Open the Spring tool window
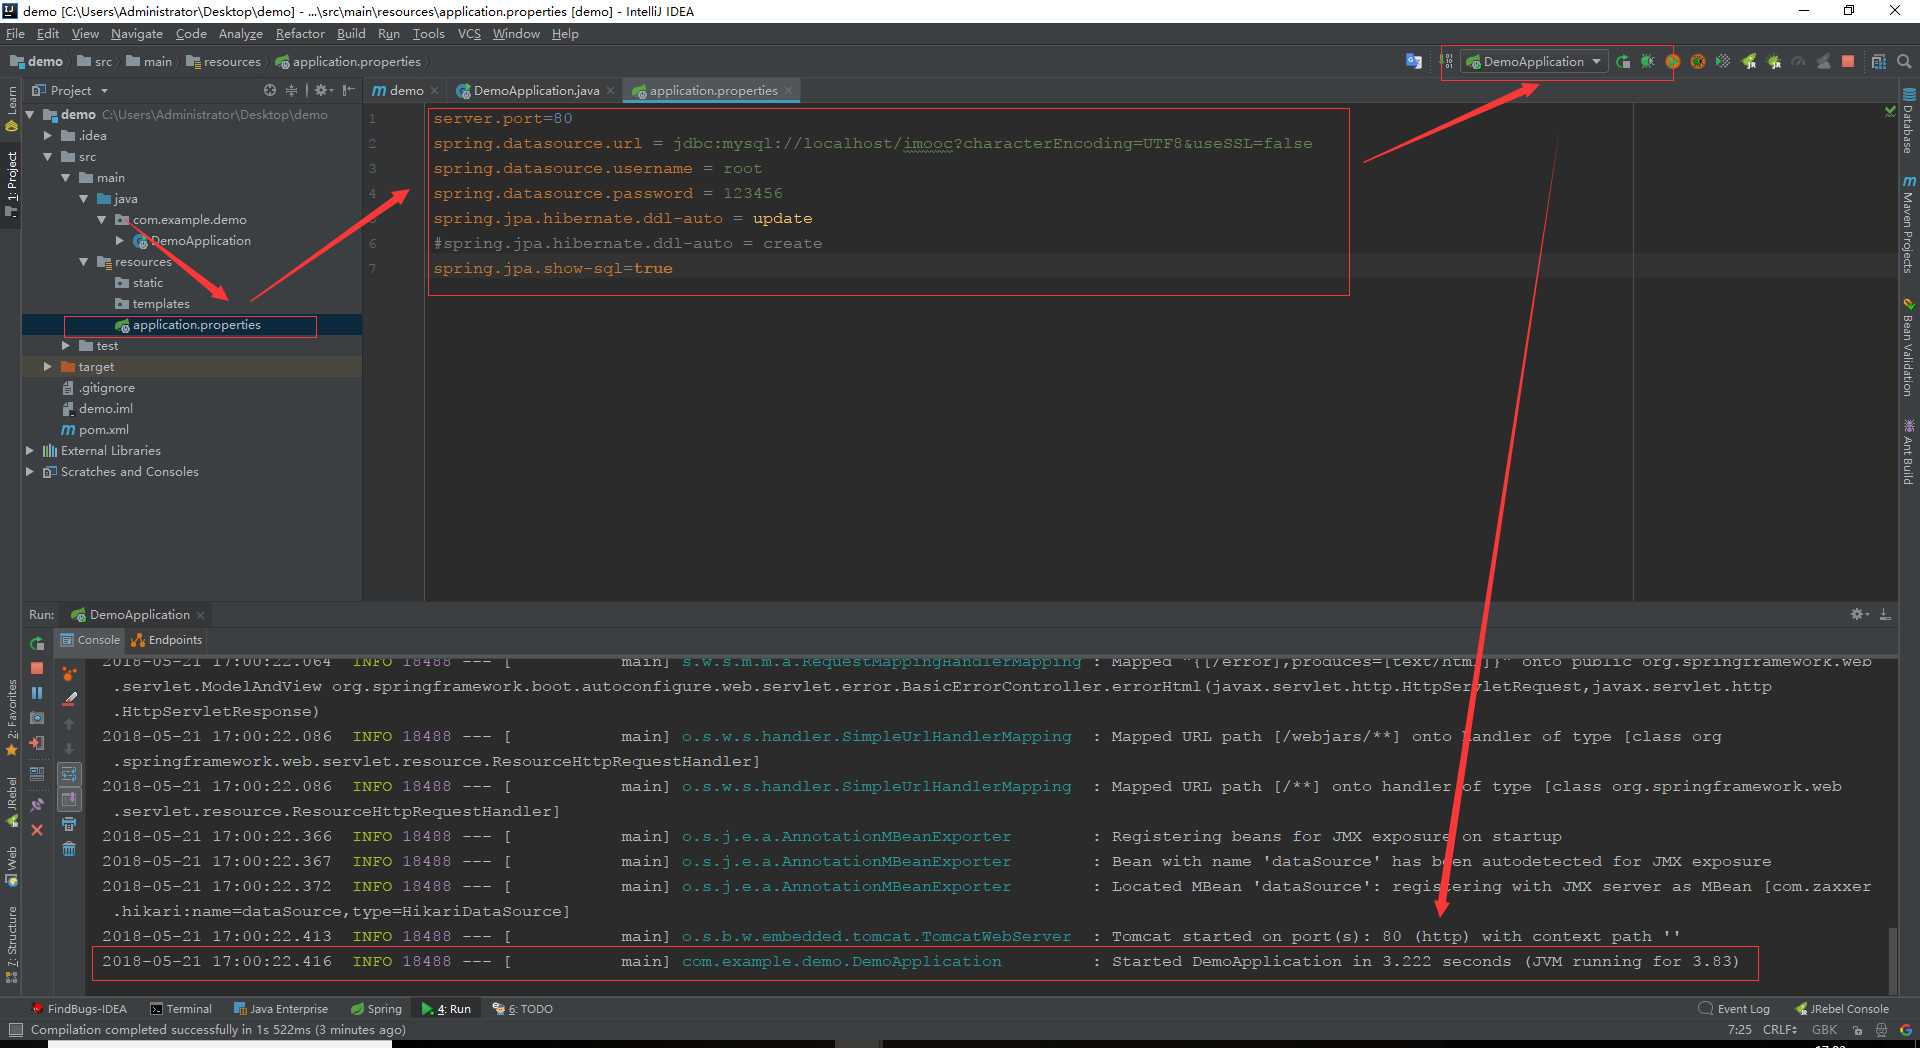Screen dimensions: 1920x1048 376,1009
